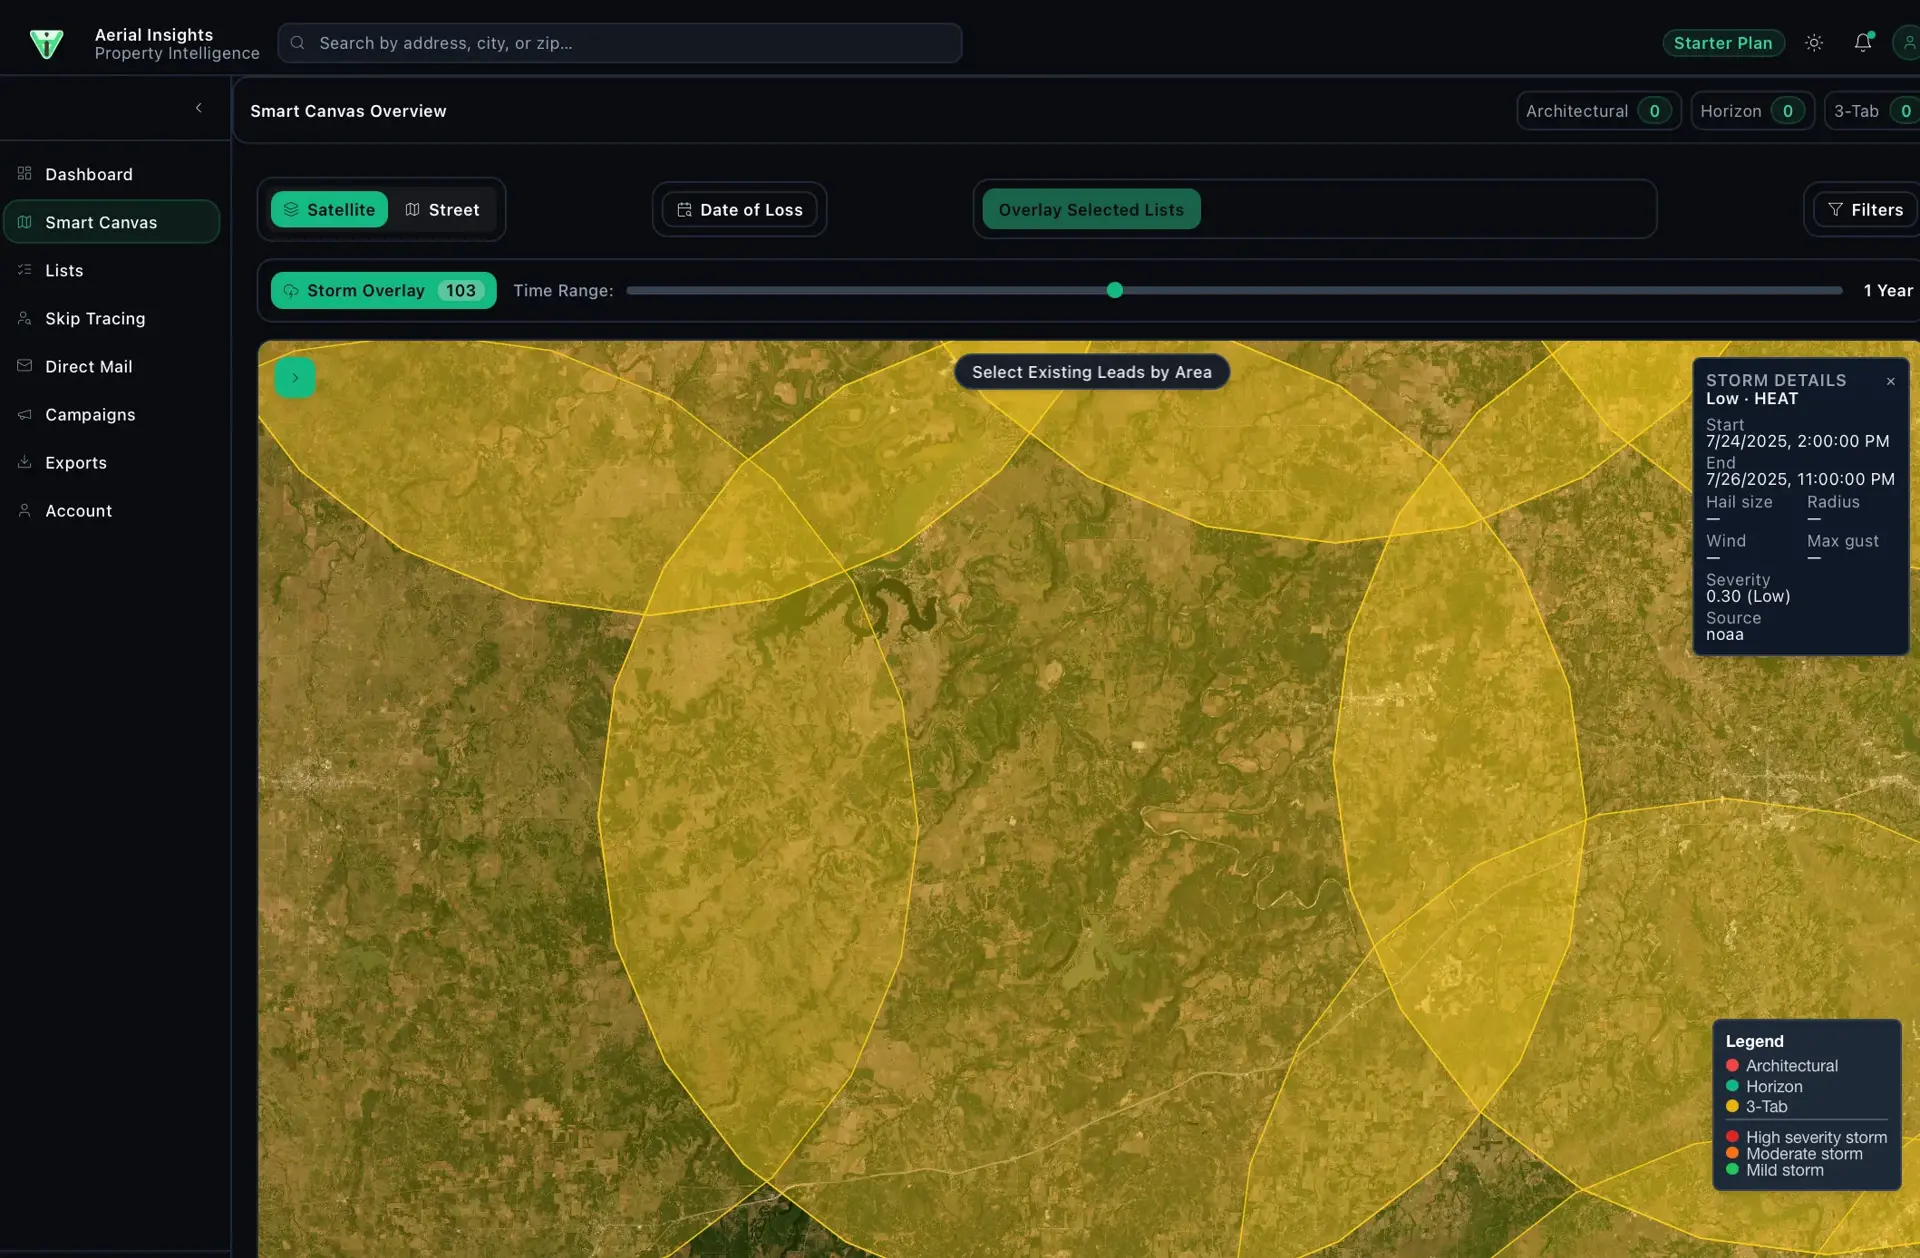Click the High severity storm legend entry
Screen dimensions: 1920x1258
pyautogui.click(x=1806, y=1137)
